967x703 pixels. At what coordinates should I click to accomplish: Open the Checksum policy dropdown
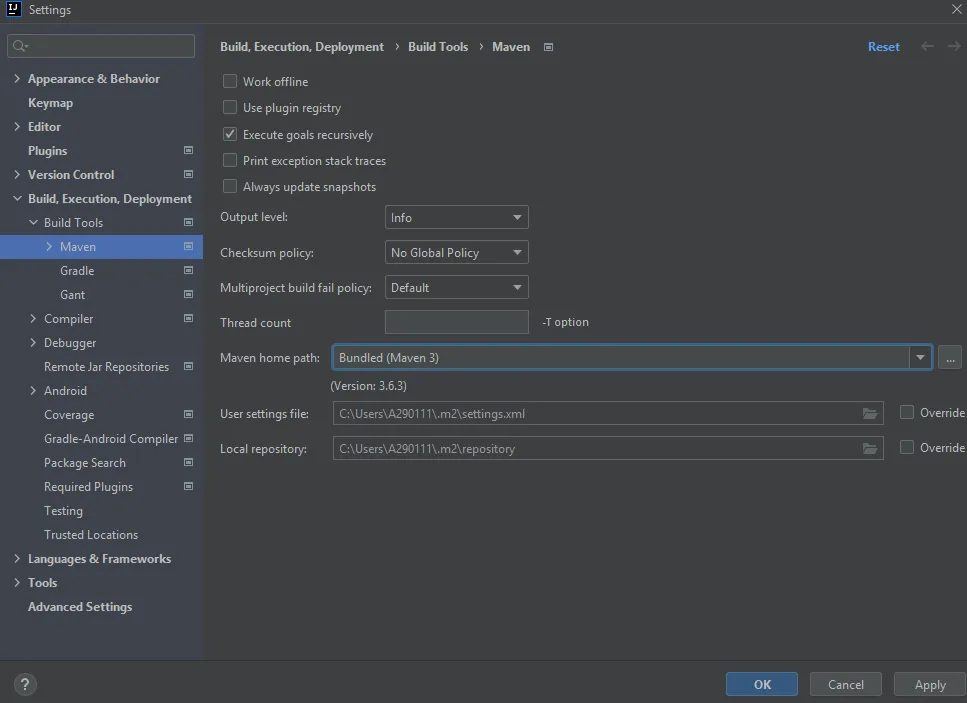coord(456,252)
